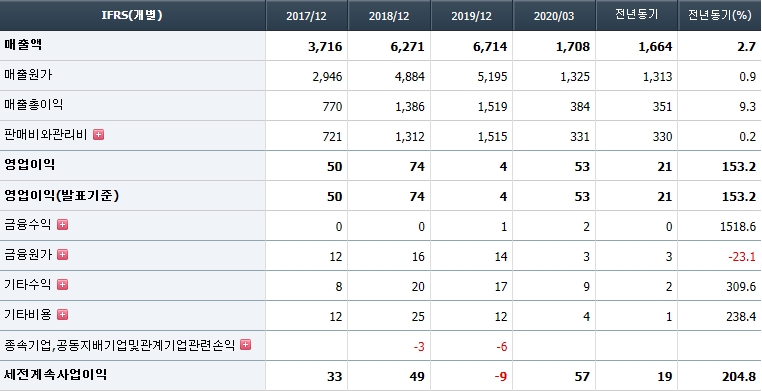Click the 전년동기 column header
This screenshot has height=391, width=762.
click(x=637, y=15)
